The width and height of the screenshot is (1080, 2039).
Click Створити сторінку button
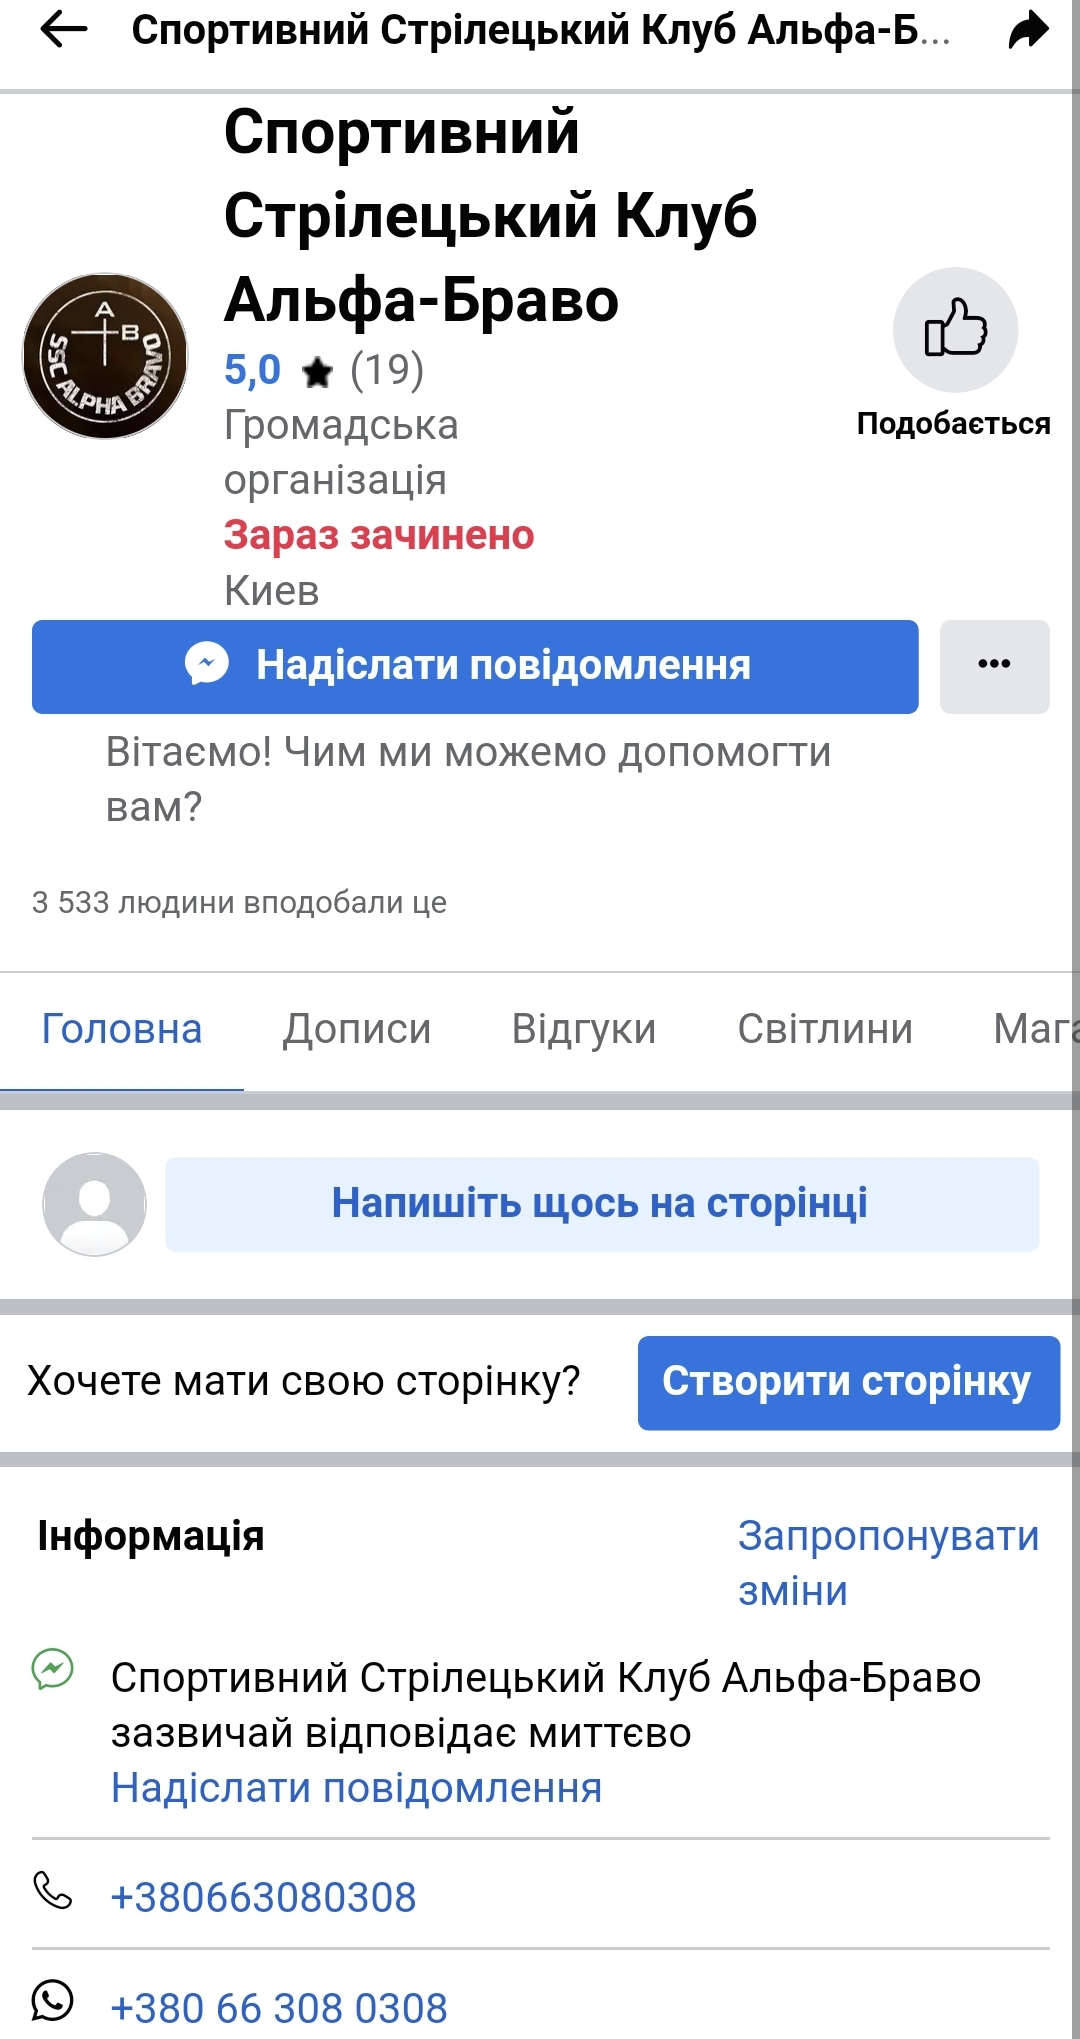click(x=849, y=1382)
